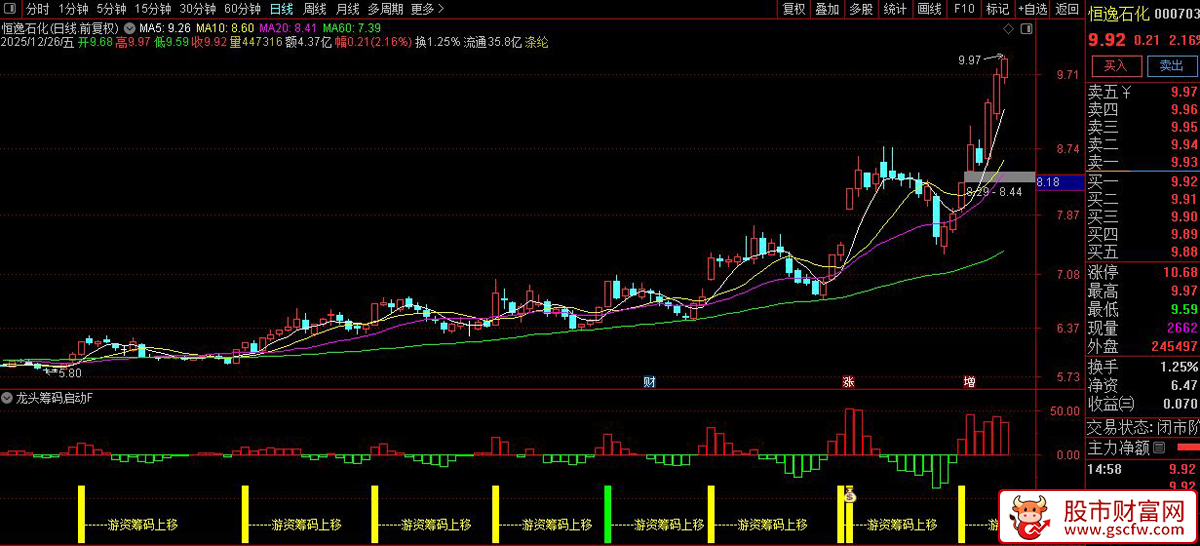Viewport: 1200px width, 546px height.
Task: Click the 复权 adjustment button
Action: (794, 9)
